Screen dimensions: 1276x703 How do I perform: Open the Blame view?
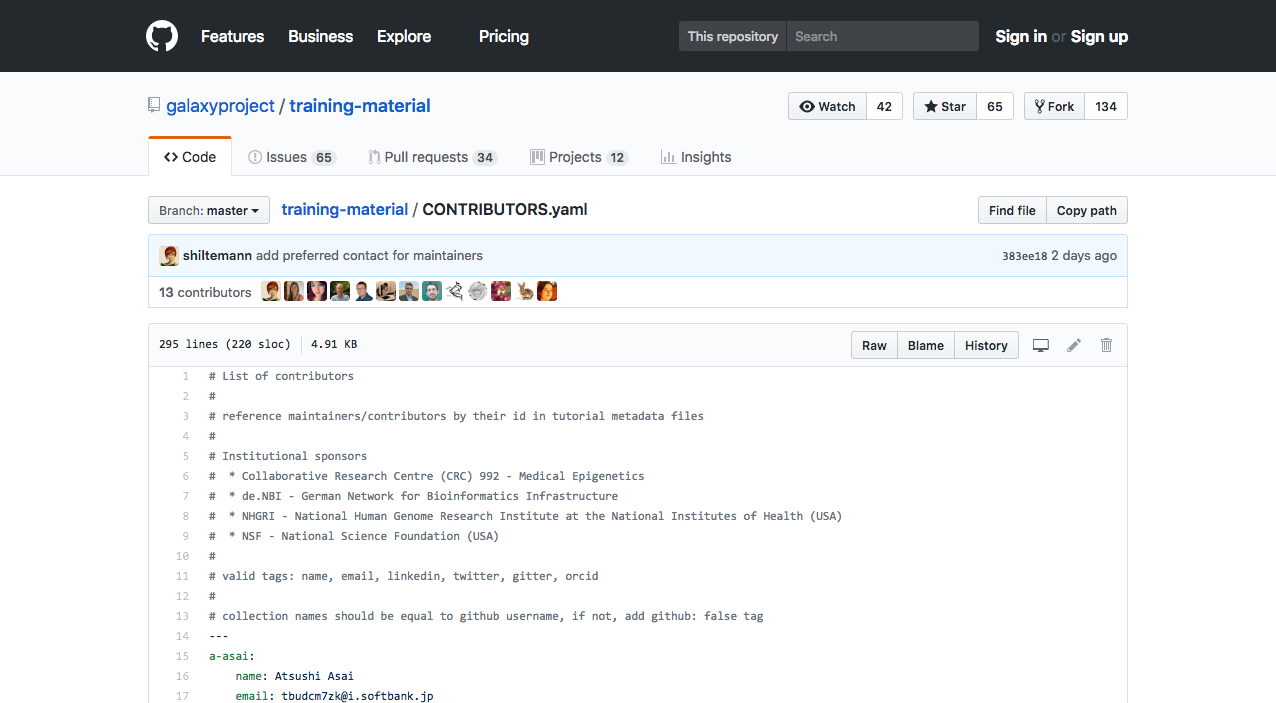tap(926, 345)
